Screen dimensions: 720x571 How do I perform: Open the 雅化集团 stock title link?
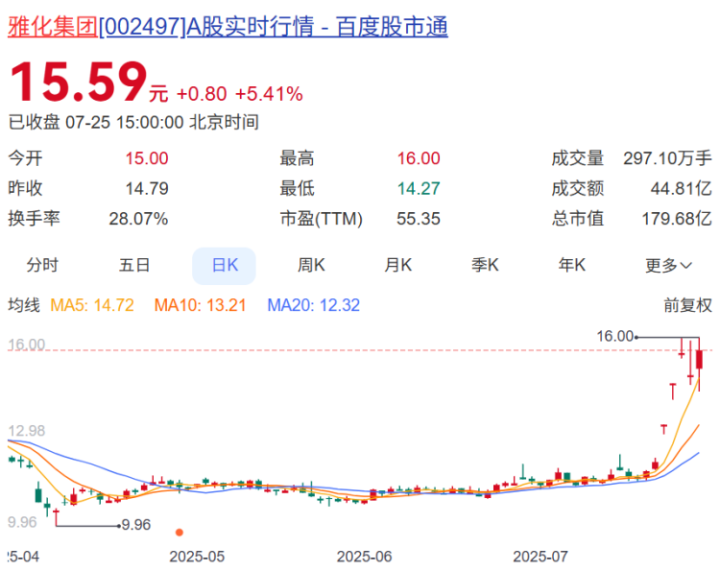point(228,27)
